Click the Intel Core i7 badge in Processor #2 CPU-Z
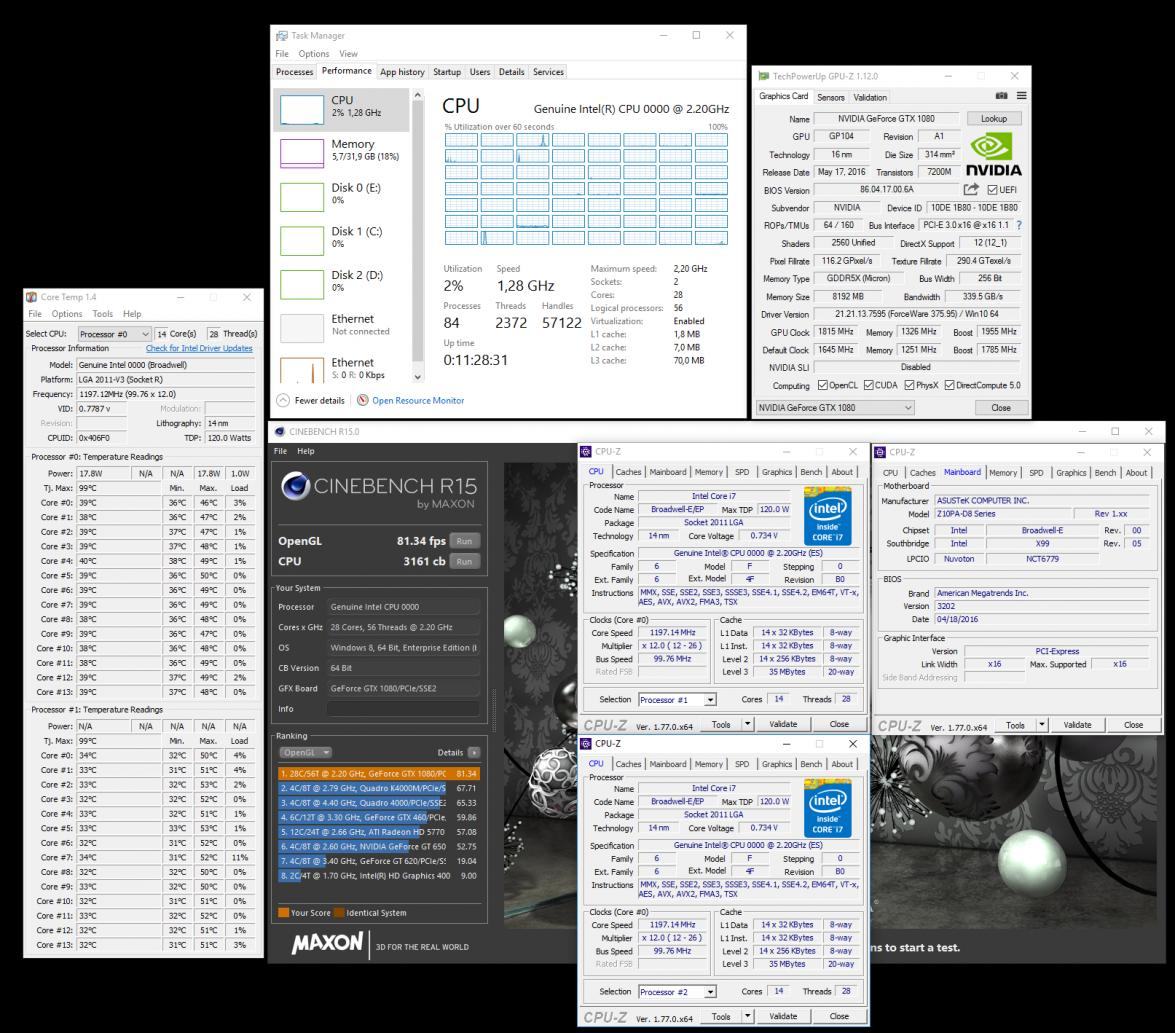The width and height of the screenshot is (1175, 1033). [827, 808]
